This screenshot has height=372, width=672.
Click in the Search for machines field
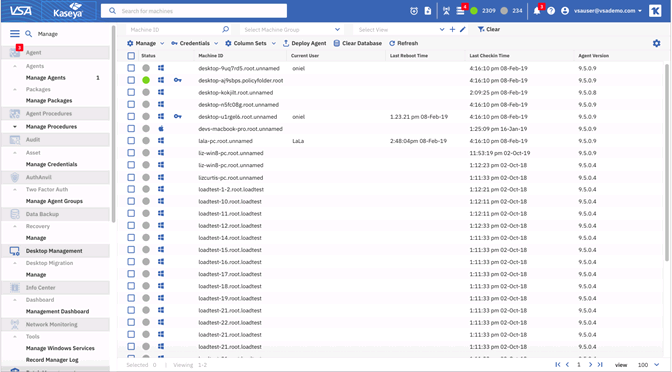(x=194, y=11)
